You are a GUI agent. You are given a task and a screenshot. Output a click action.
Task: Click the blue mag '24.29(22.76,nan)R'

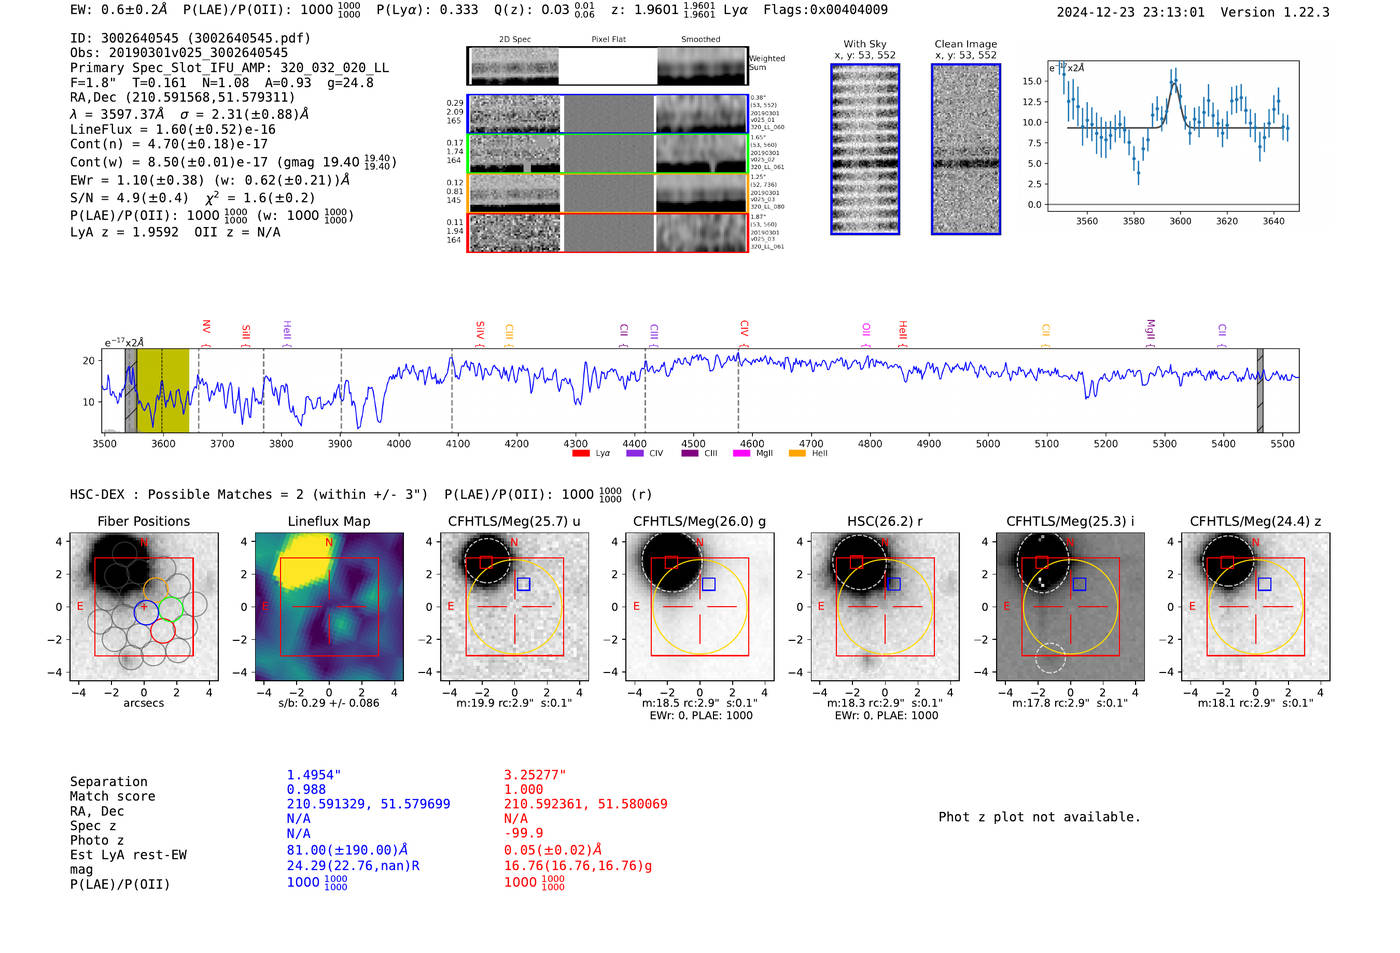point(353,866)
